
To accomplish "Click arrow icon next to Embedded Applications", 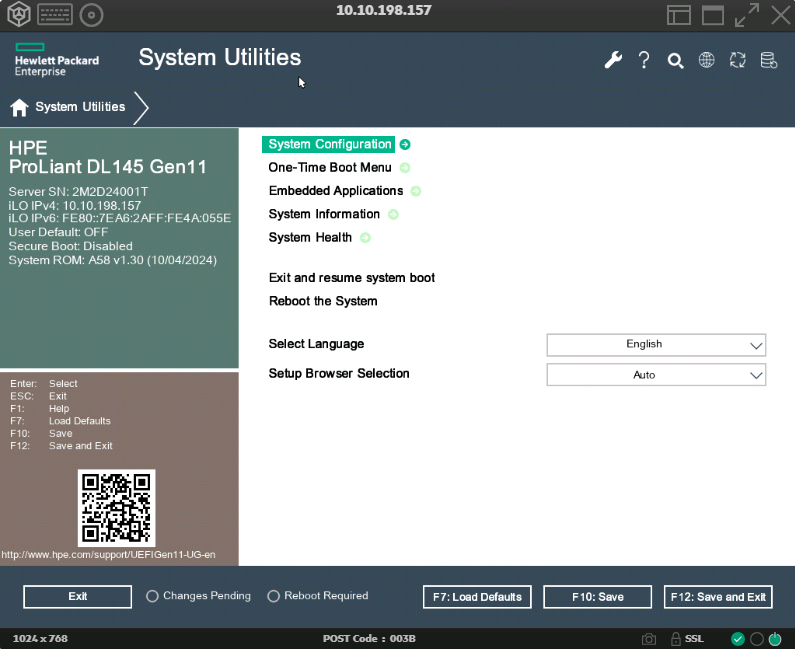I will pyautogui.click(x=416, y=191).
